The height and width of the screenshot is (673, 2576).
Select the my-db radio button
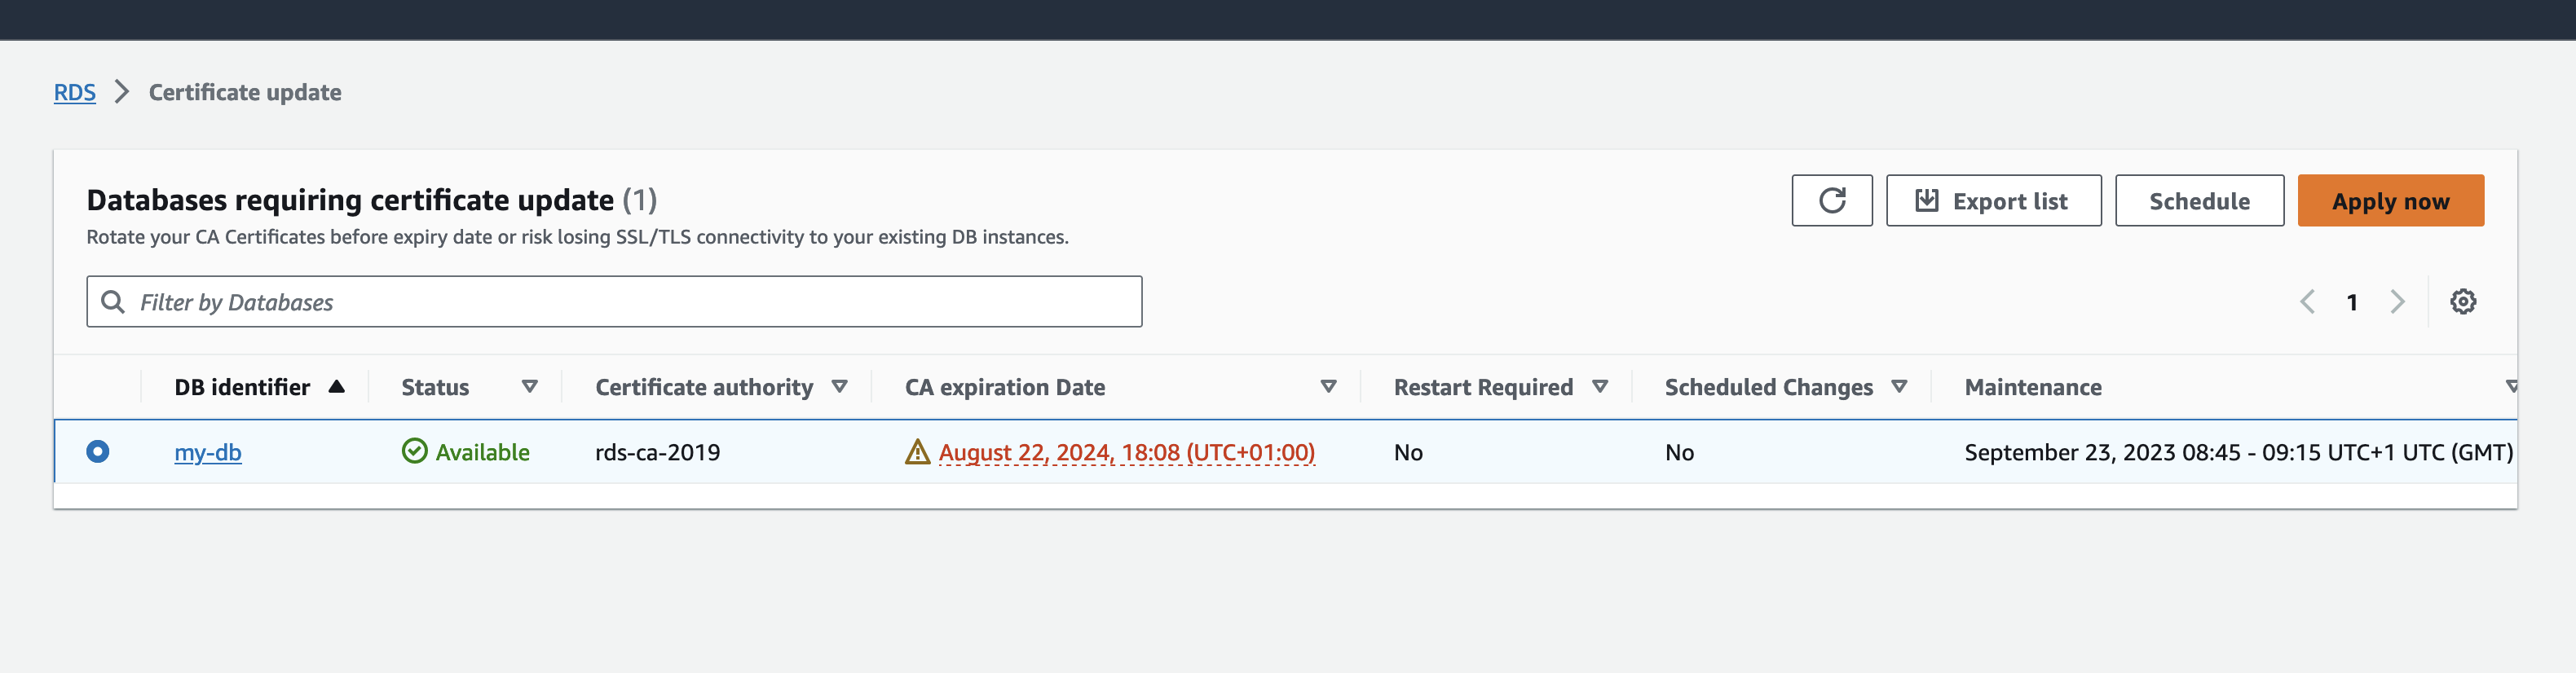tap(98, 452)
